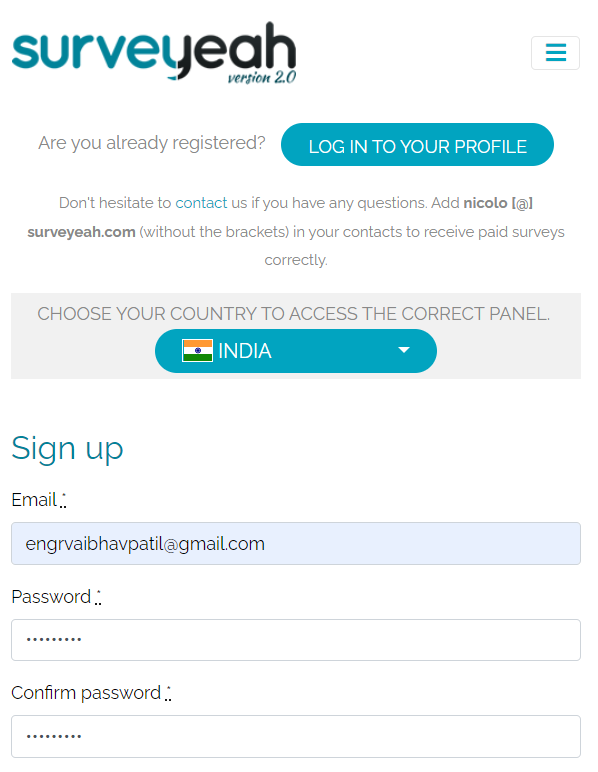This screenshot has width=598, height=772.
Task: Open the hamburger menu
Action: pos(555,53)
